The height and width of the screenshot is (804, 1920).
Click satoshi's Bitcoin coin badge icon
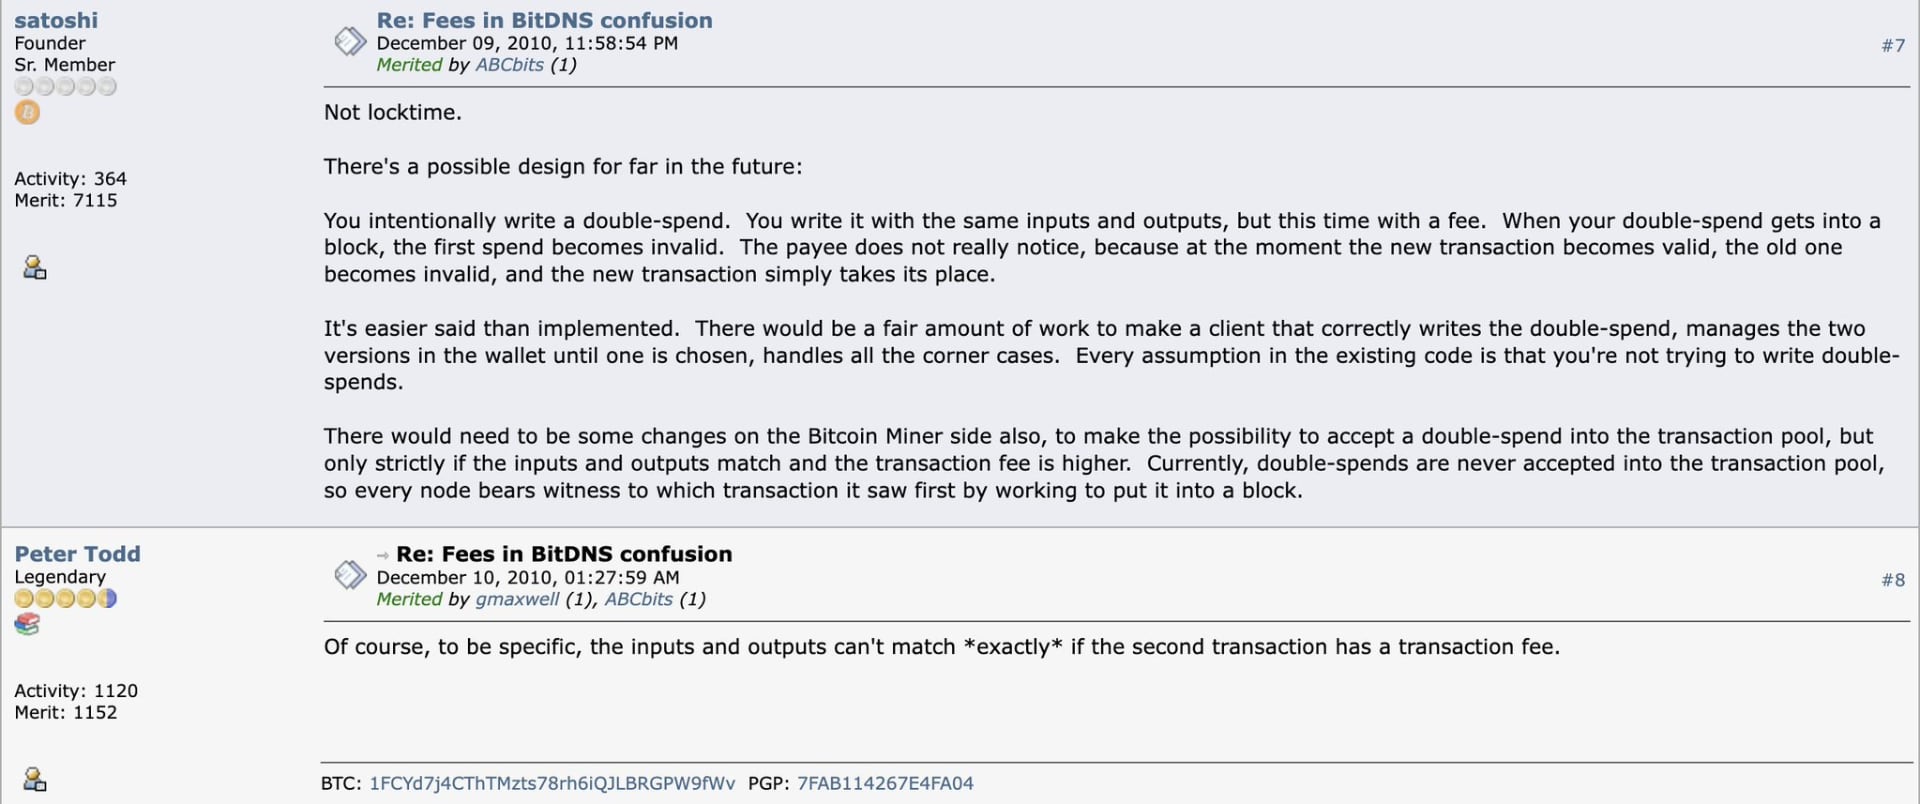click(x=27, y=113)
